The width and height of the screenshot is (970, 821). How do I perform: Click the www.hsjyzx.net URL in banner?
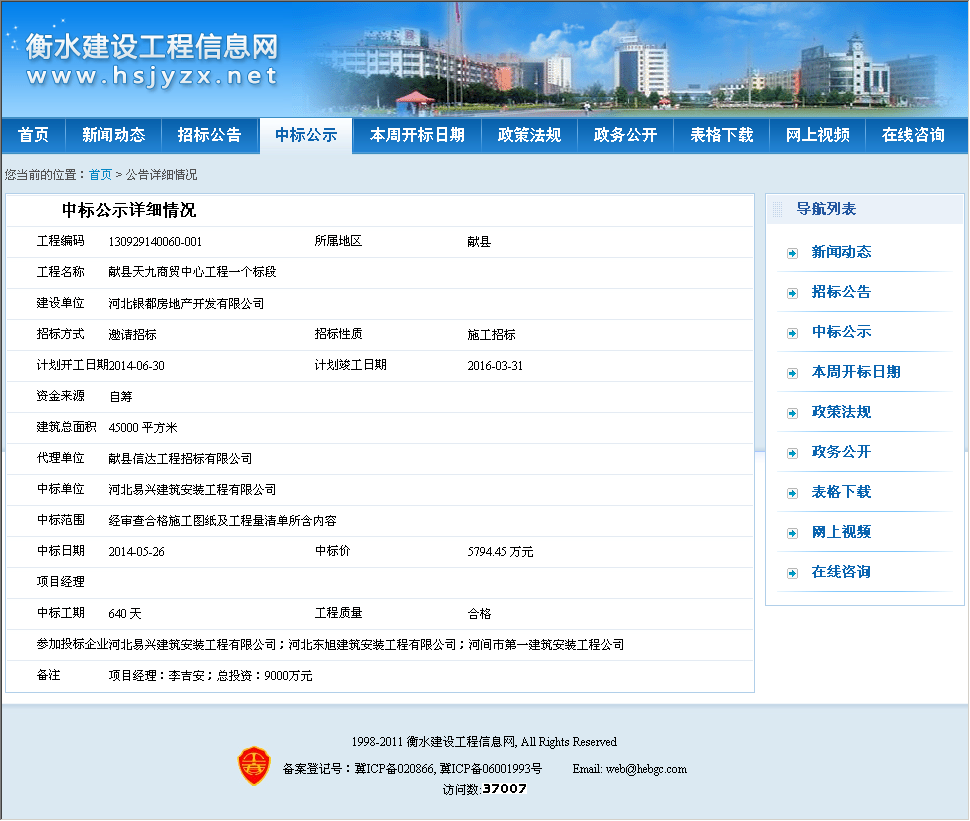(152, 77)
